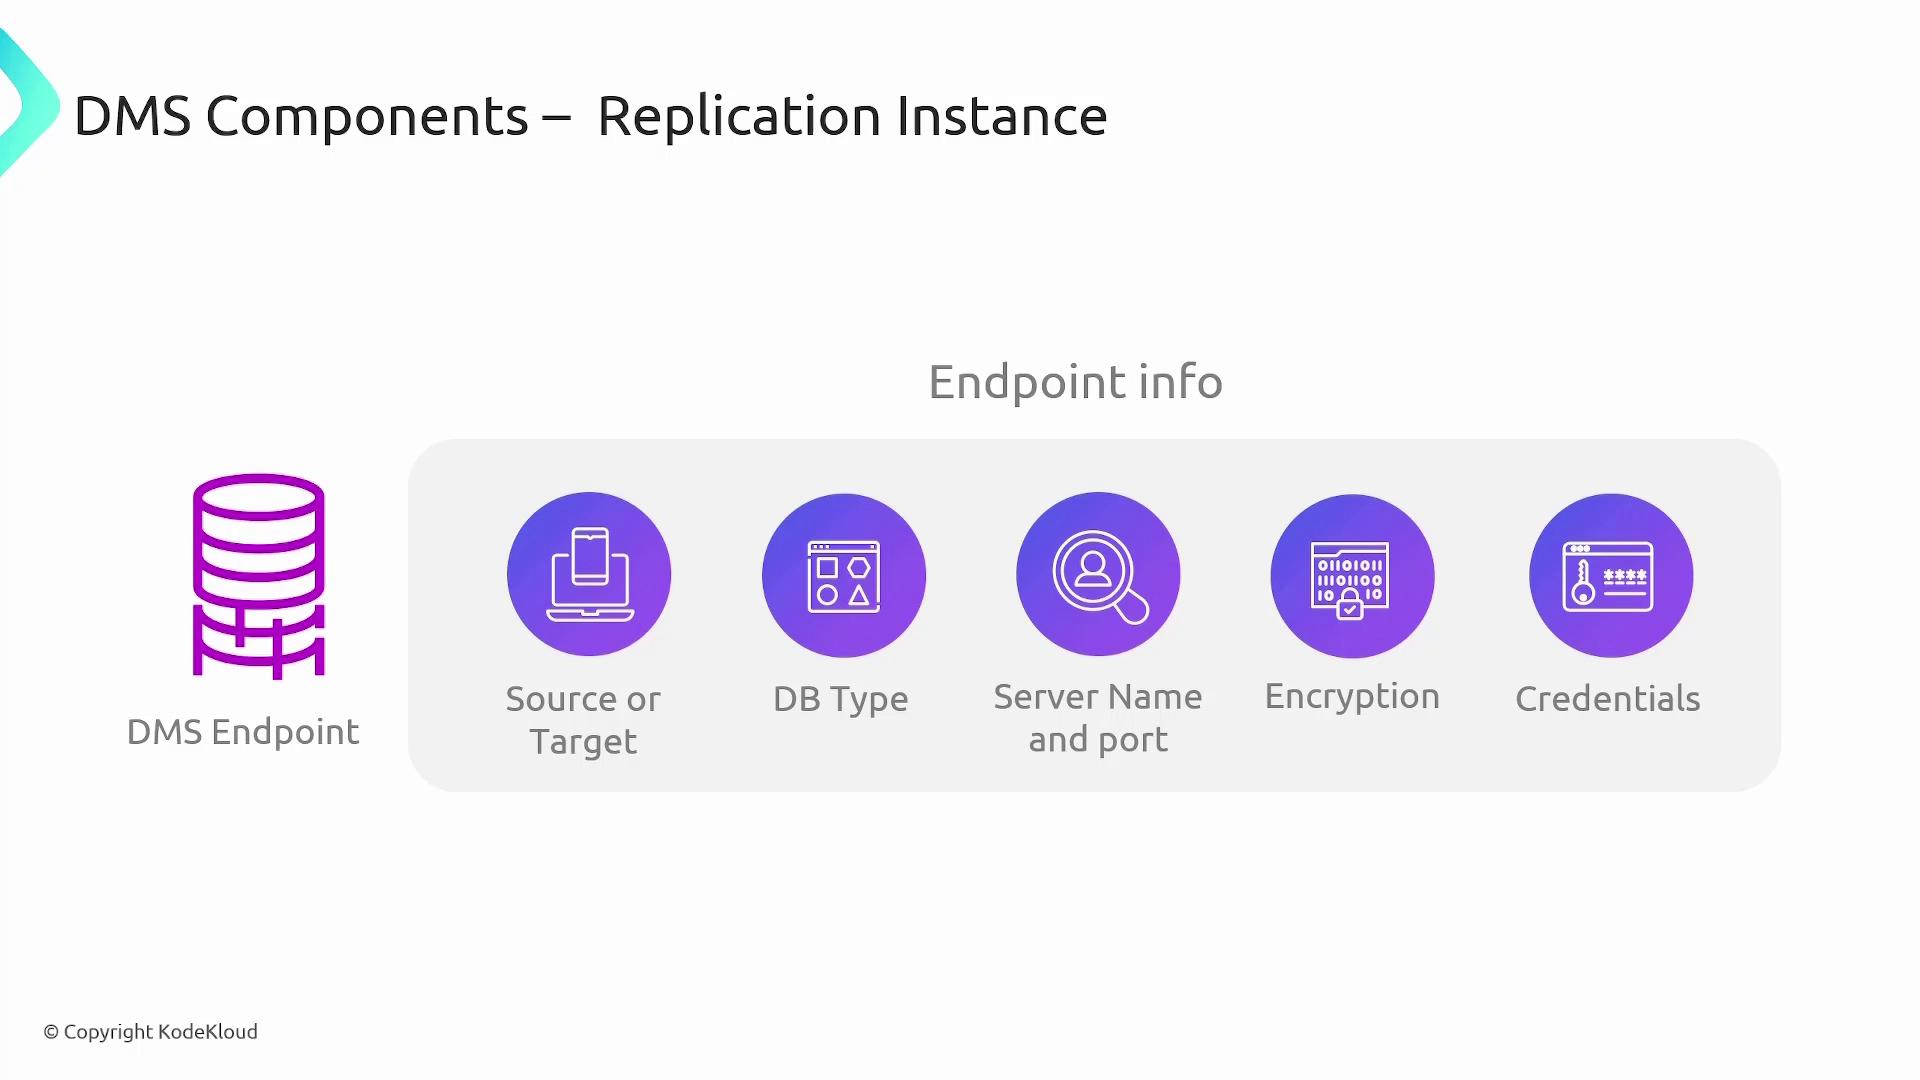Select the "DB Type" label text
The height and width of the screenshot is (1080, 1920).
click(840, 699)
